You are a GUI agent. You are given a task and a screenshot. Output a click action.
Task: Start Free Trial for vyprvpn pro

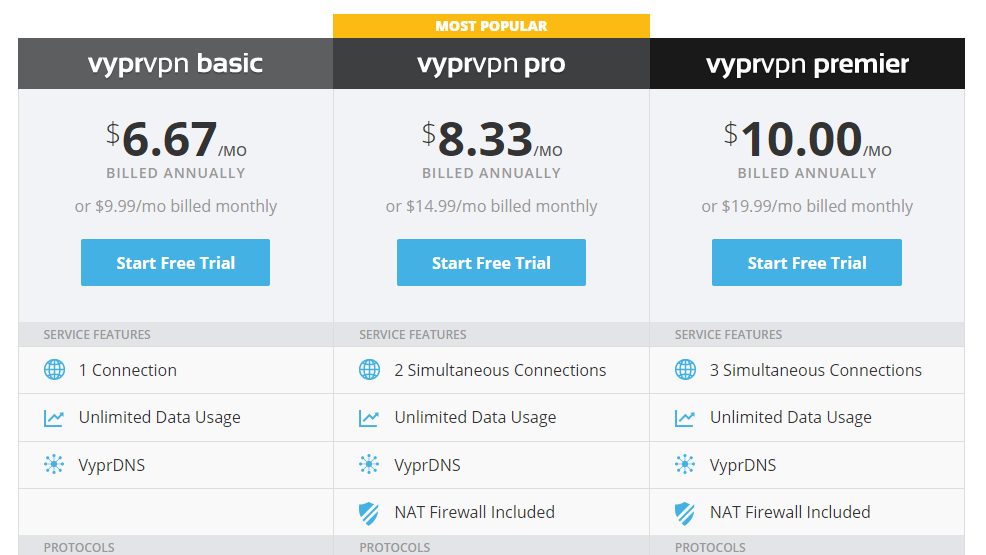coord(491,262)
